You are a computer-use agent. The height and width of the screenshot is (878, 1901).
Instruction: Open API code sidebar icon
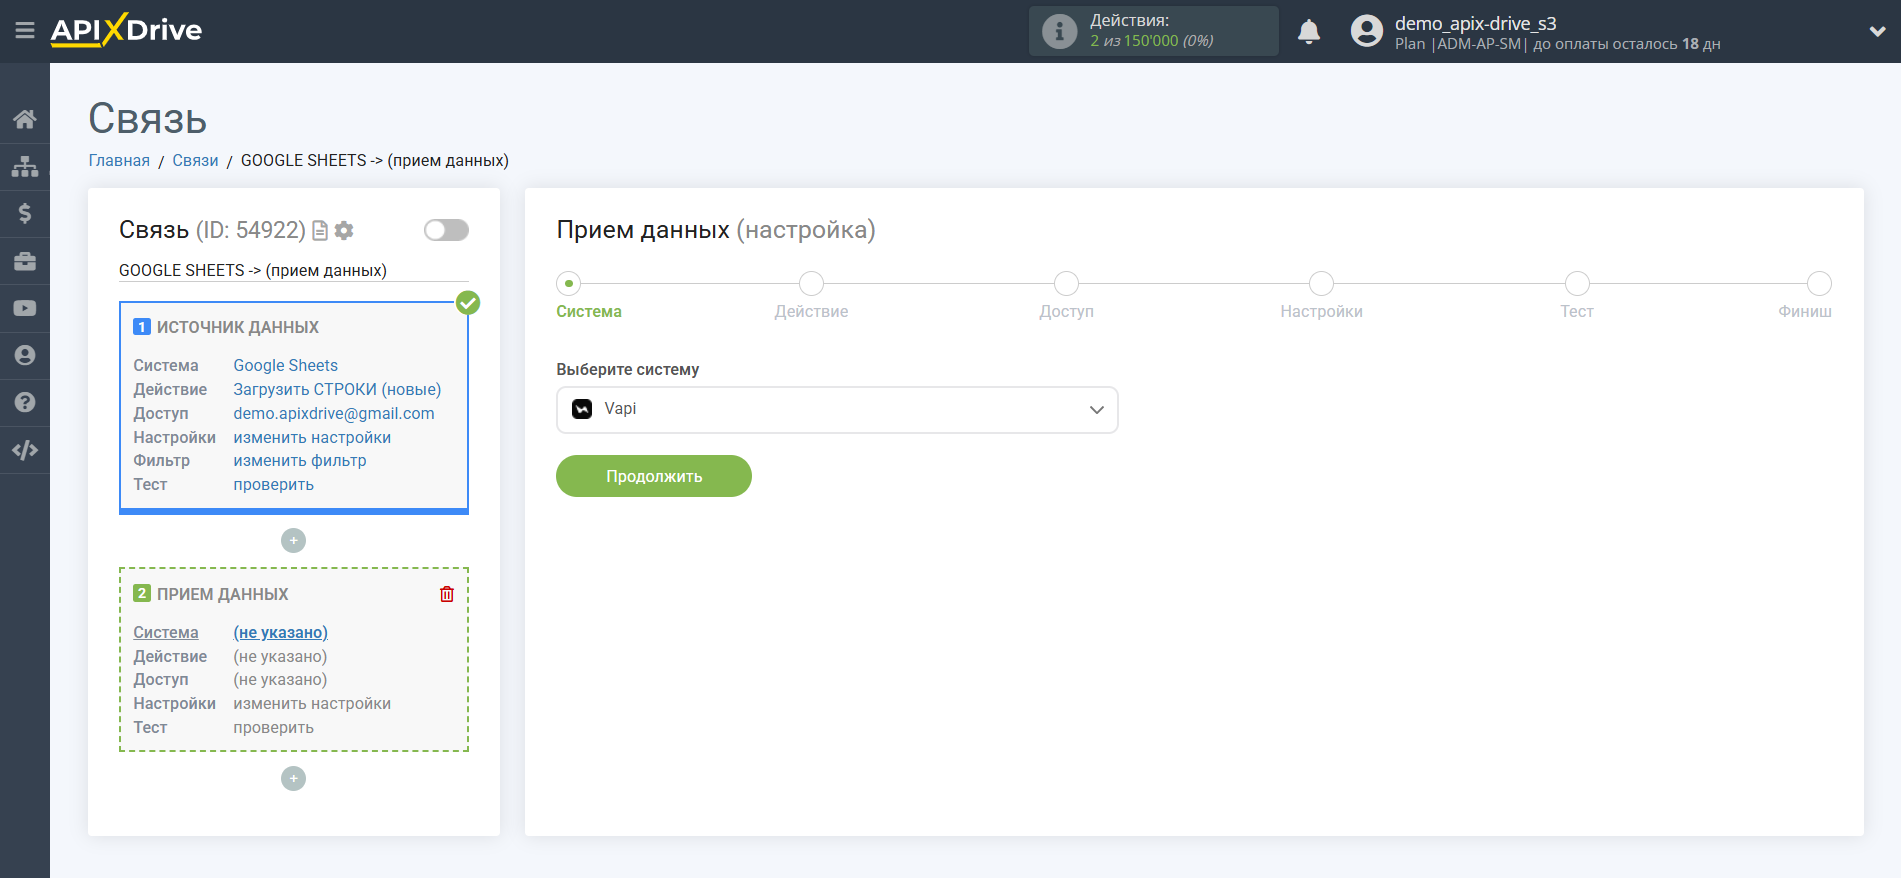(x=25, y=450)
